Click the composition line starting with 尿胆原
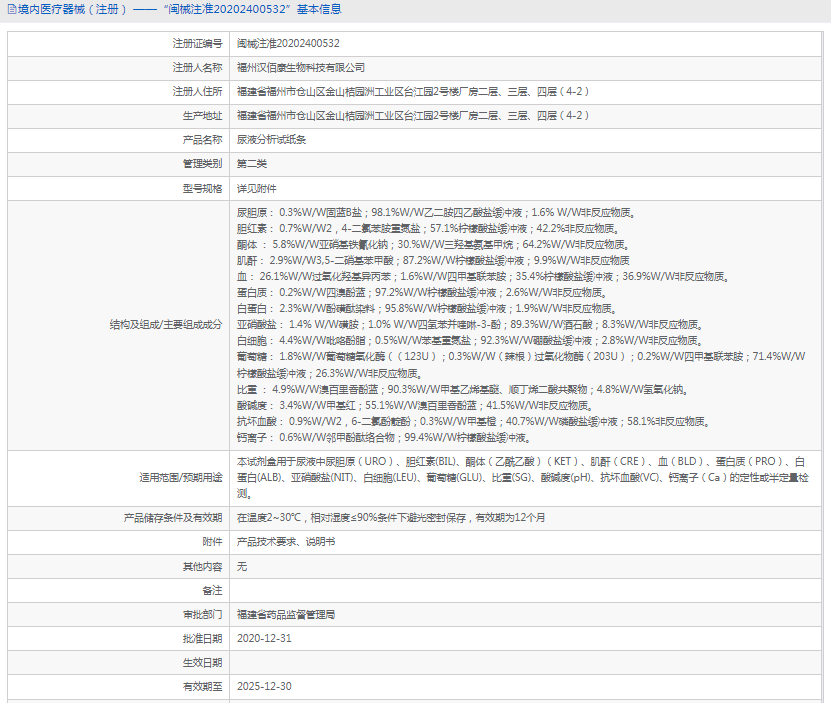The image size is (831, 703). tap(436, 213)
